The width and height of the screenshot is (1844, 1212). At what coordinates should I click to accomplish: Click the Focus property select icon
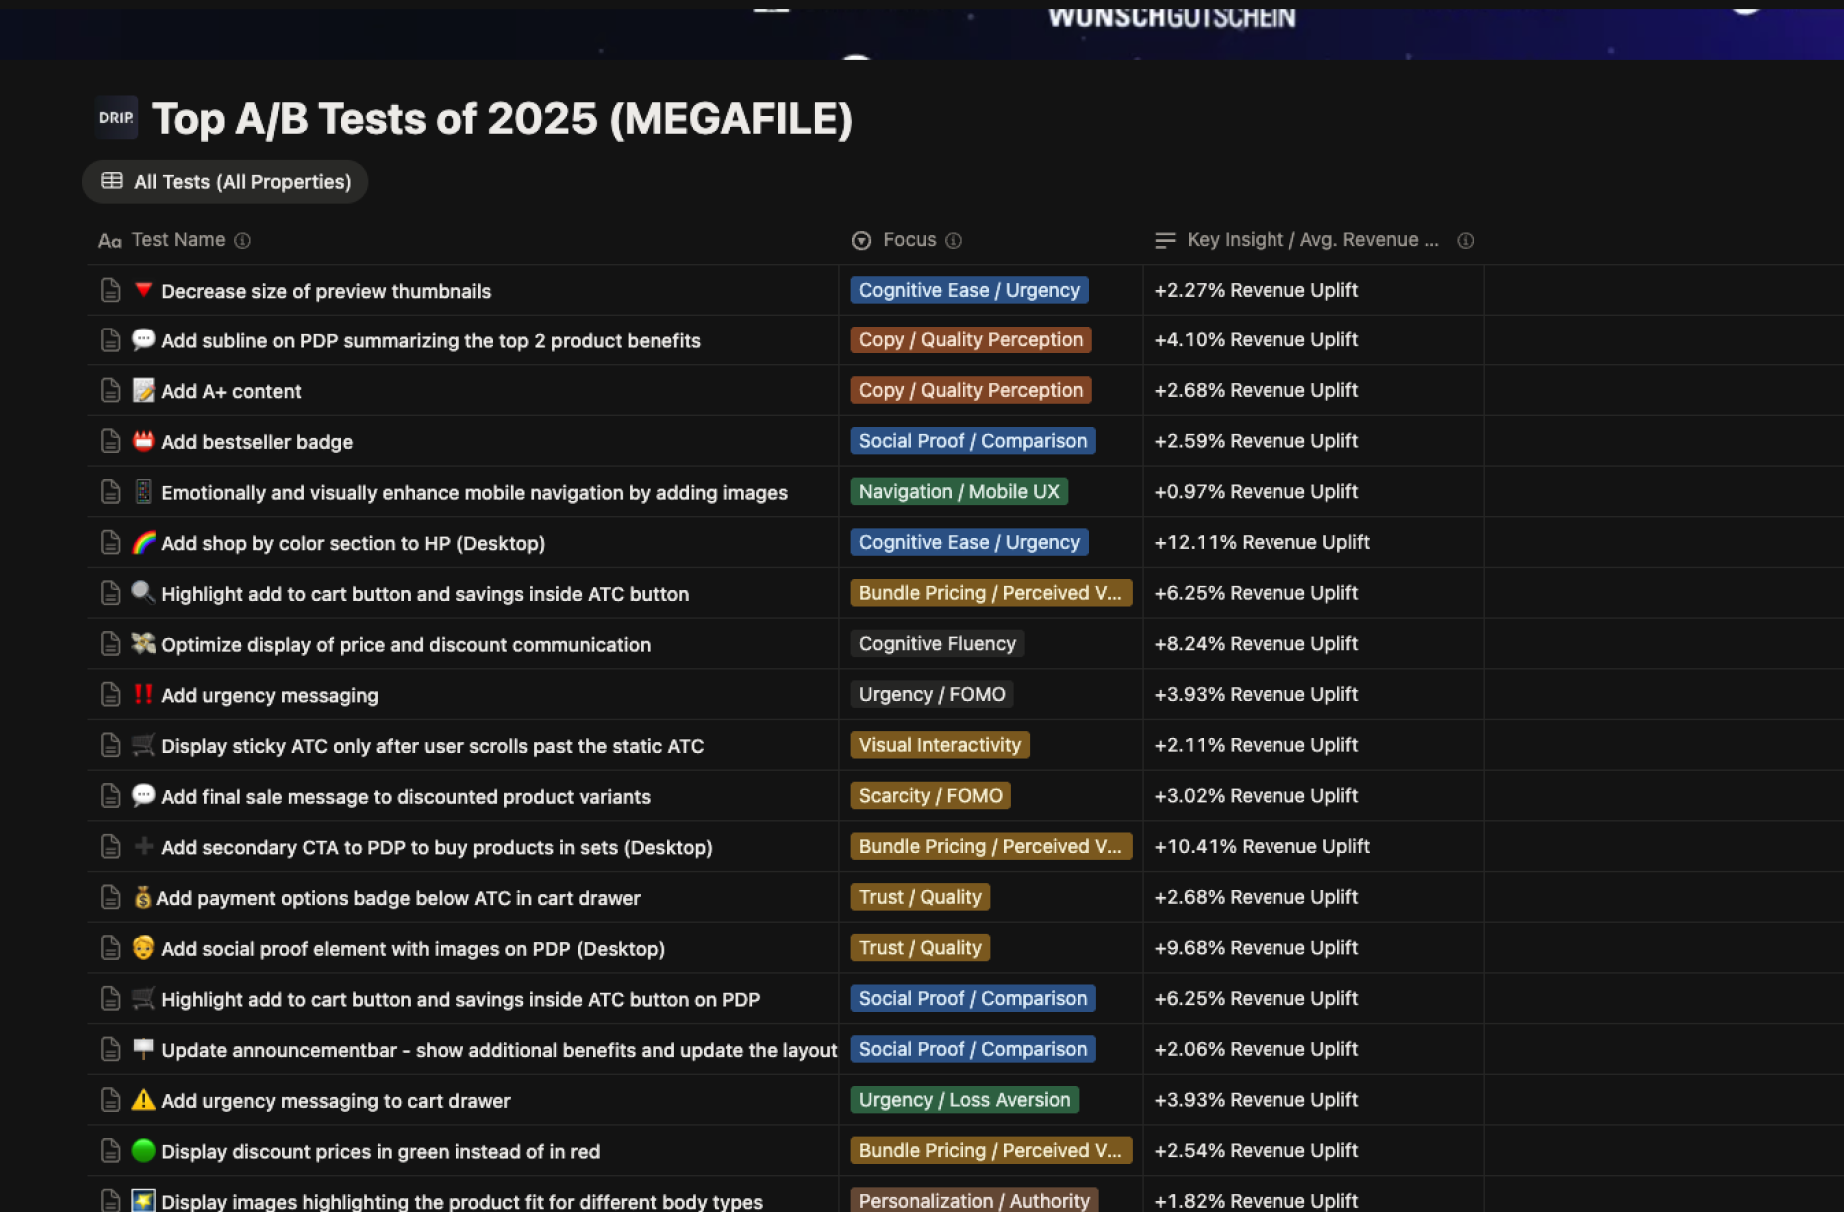click(860, 240)
